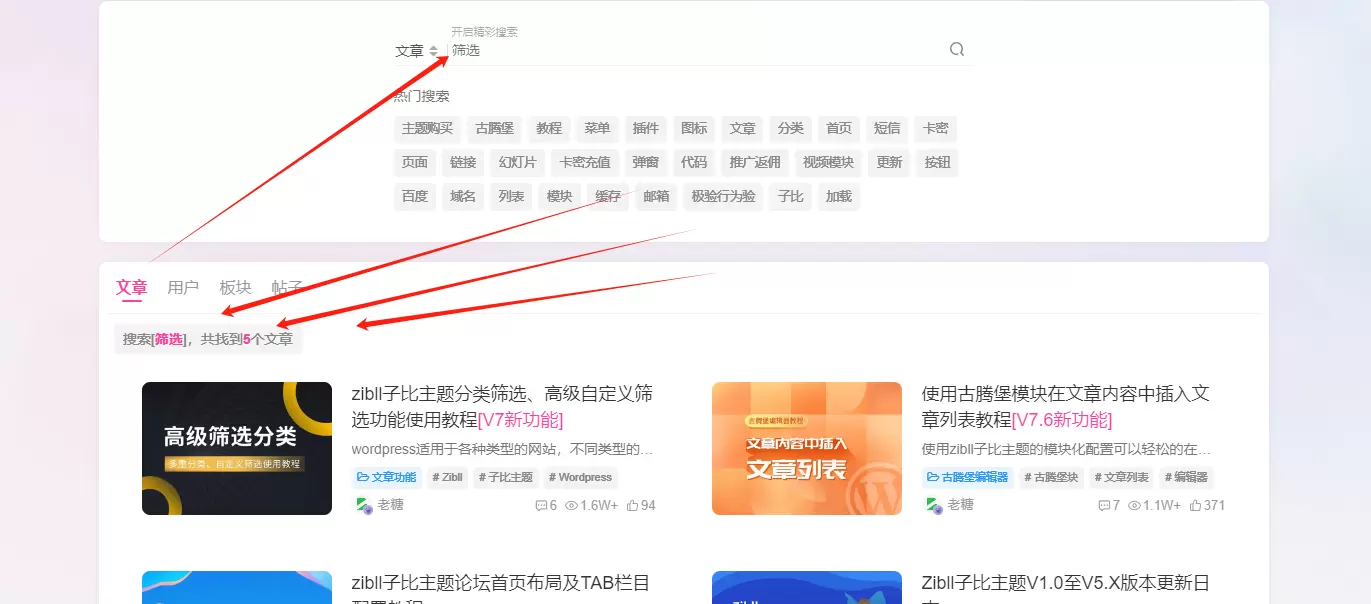The image size is (1371, 604).
Task: Select hot search tag 主题购买
Action: point(427,129)
